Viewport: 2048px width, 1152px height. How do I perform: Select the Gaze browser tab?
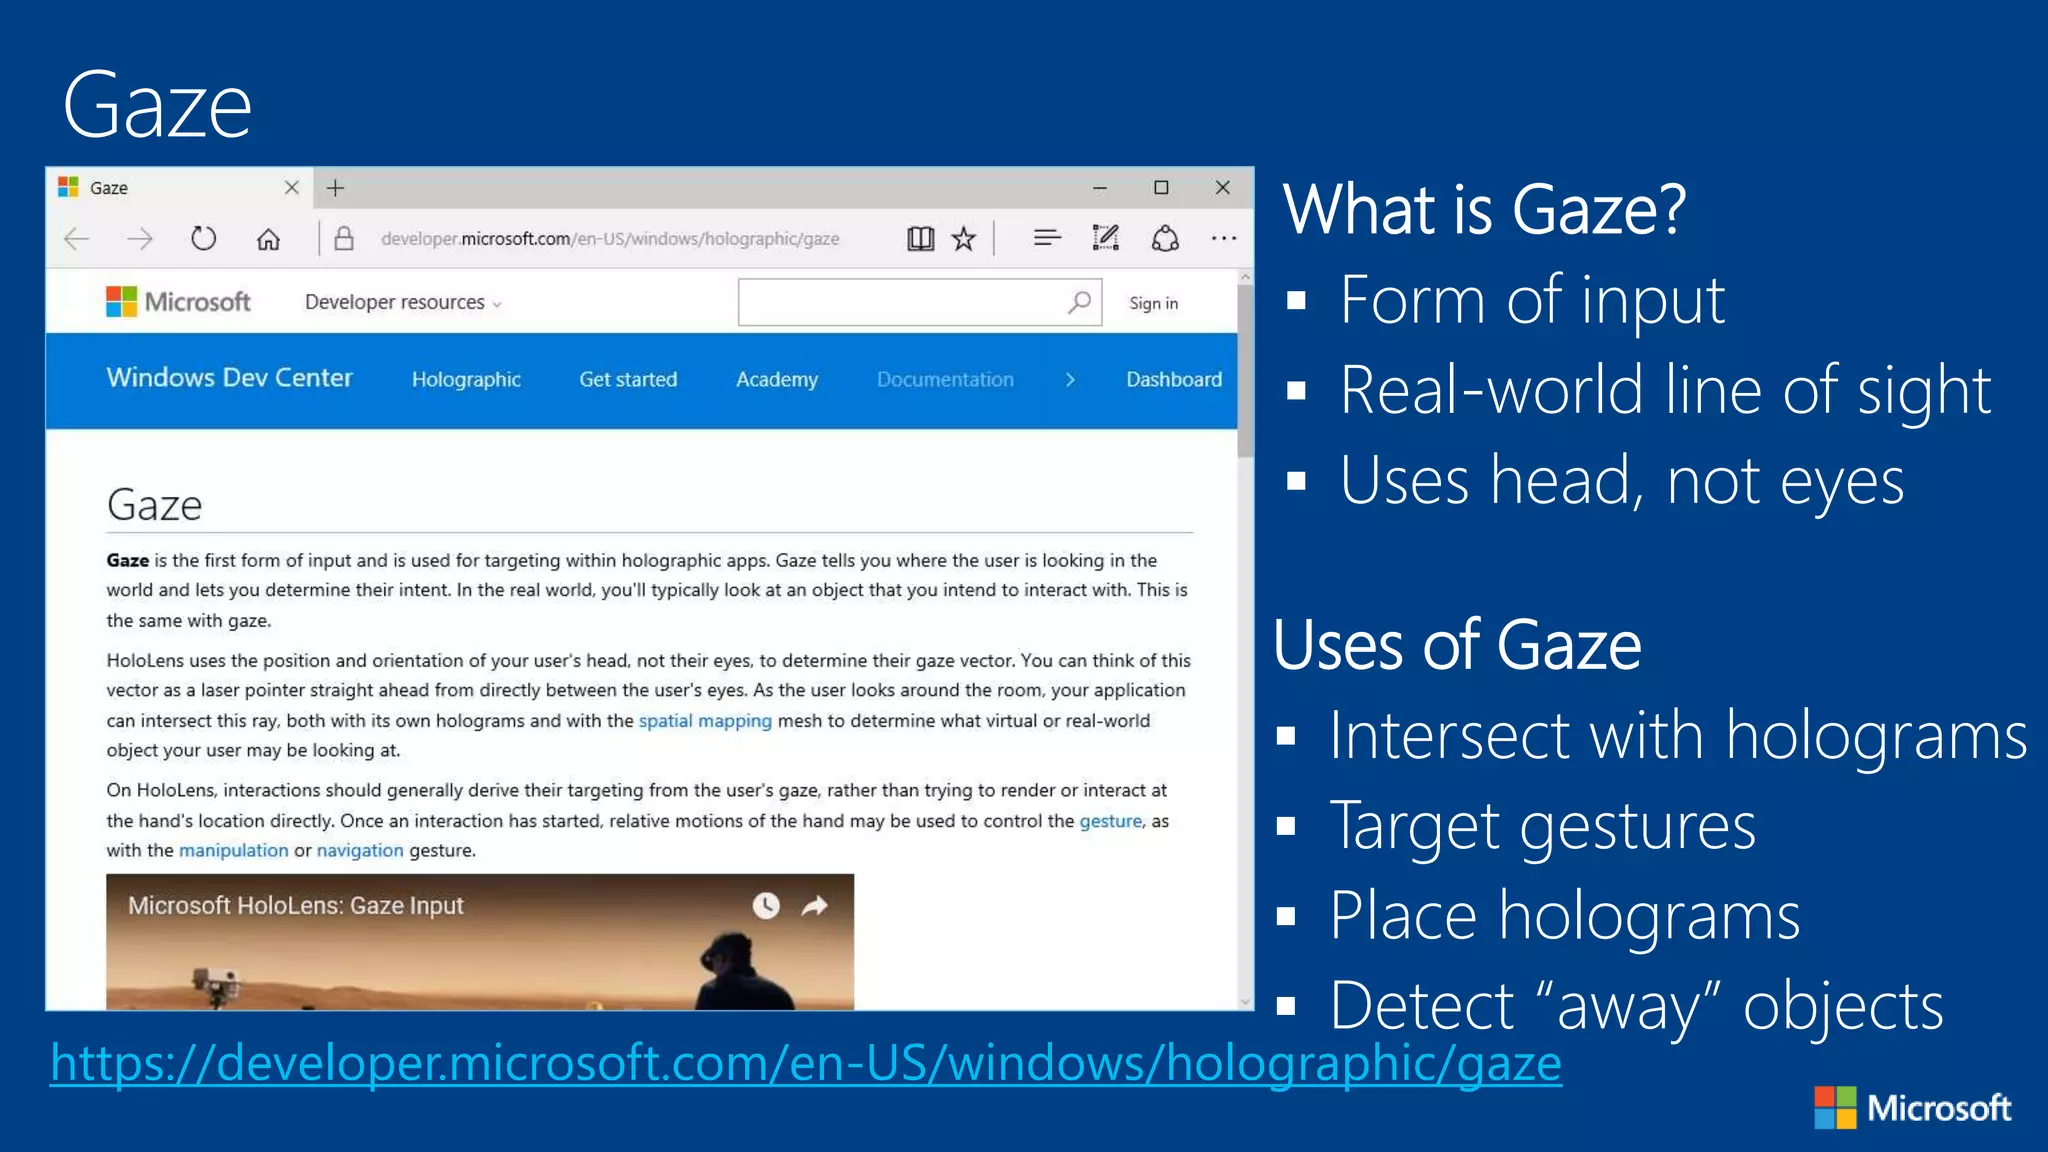tap(180, 188)
